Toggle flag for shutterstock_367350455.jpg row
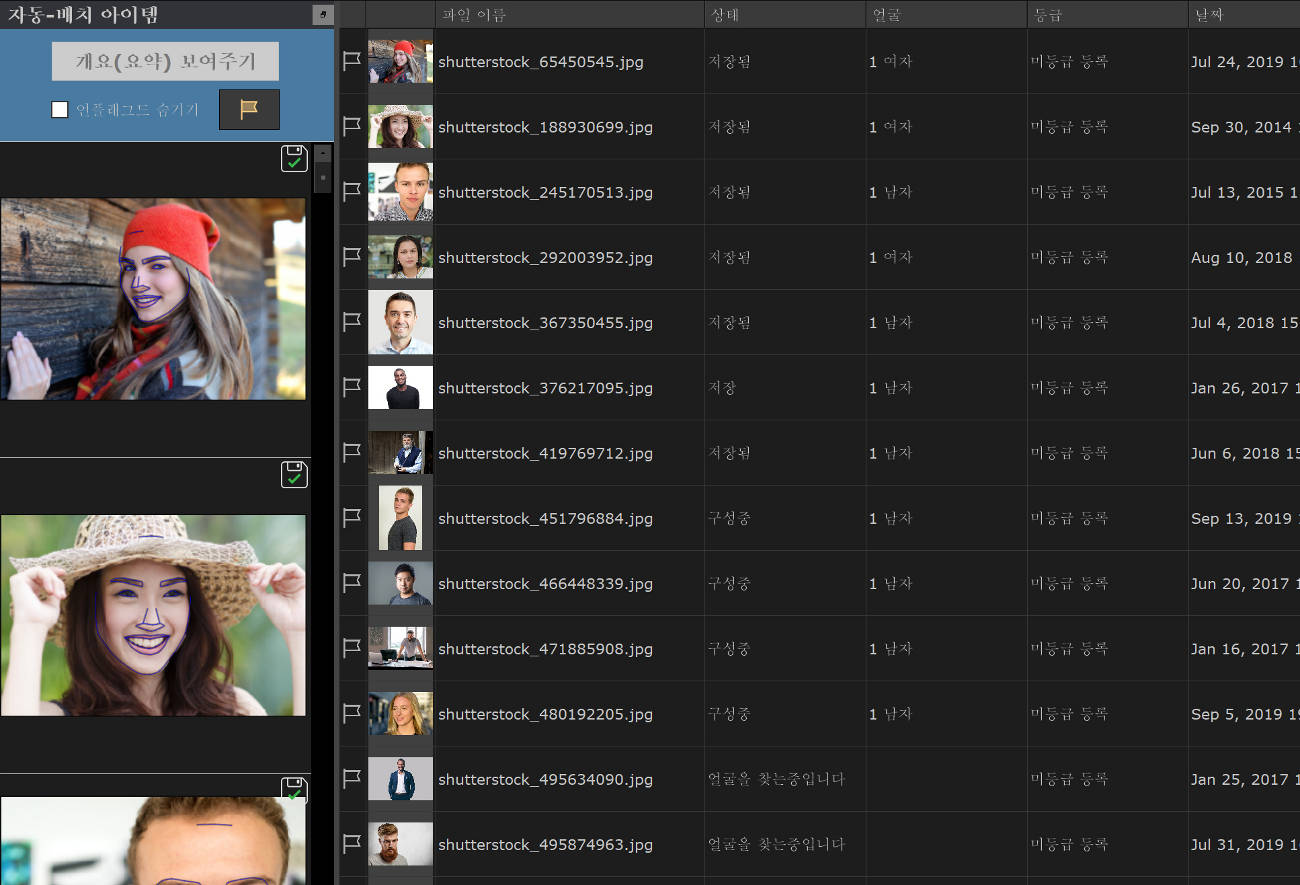Screen dimensions: 1300x885 point(352,322)
